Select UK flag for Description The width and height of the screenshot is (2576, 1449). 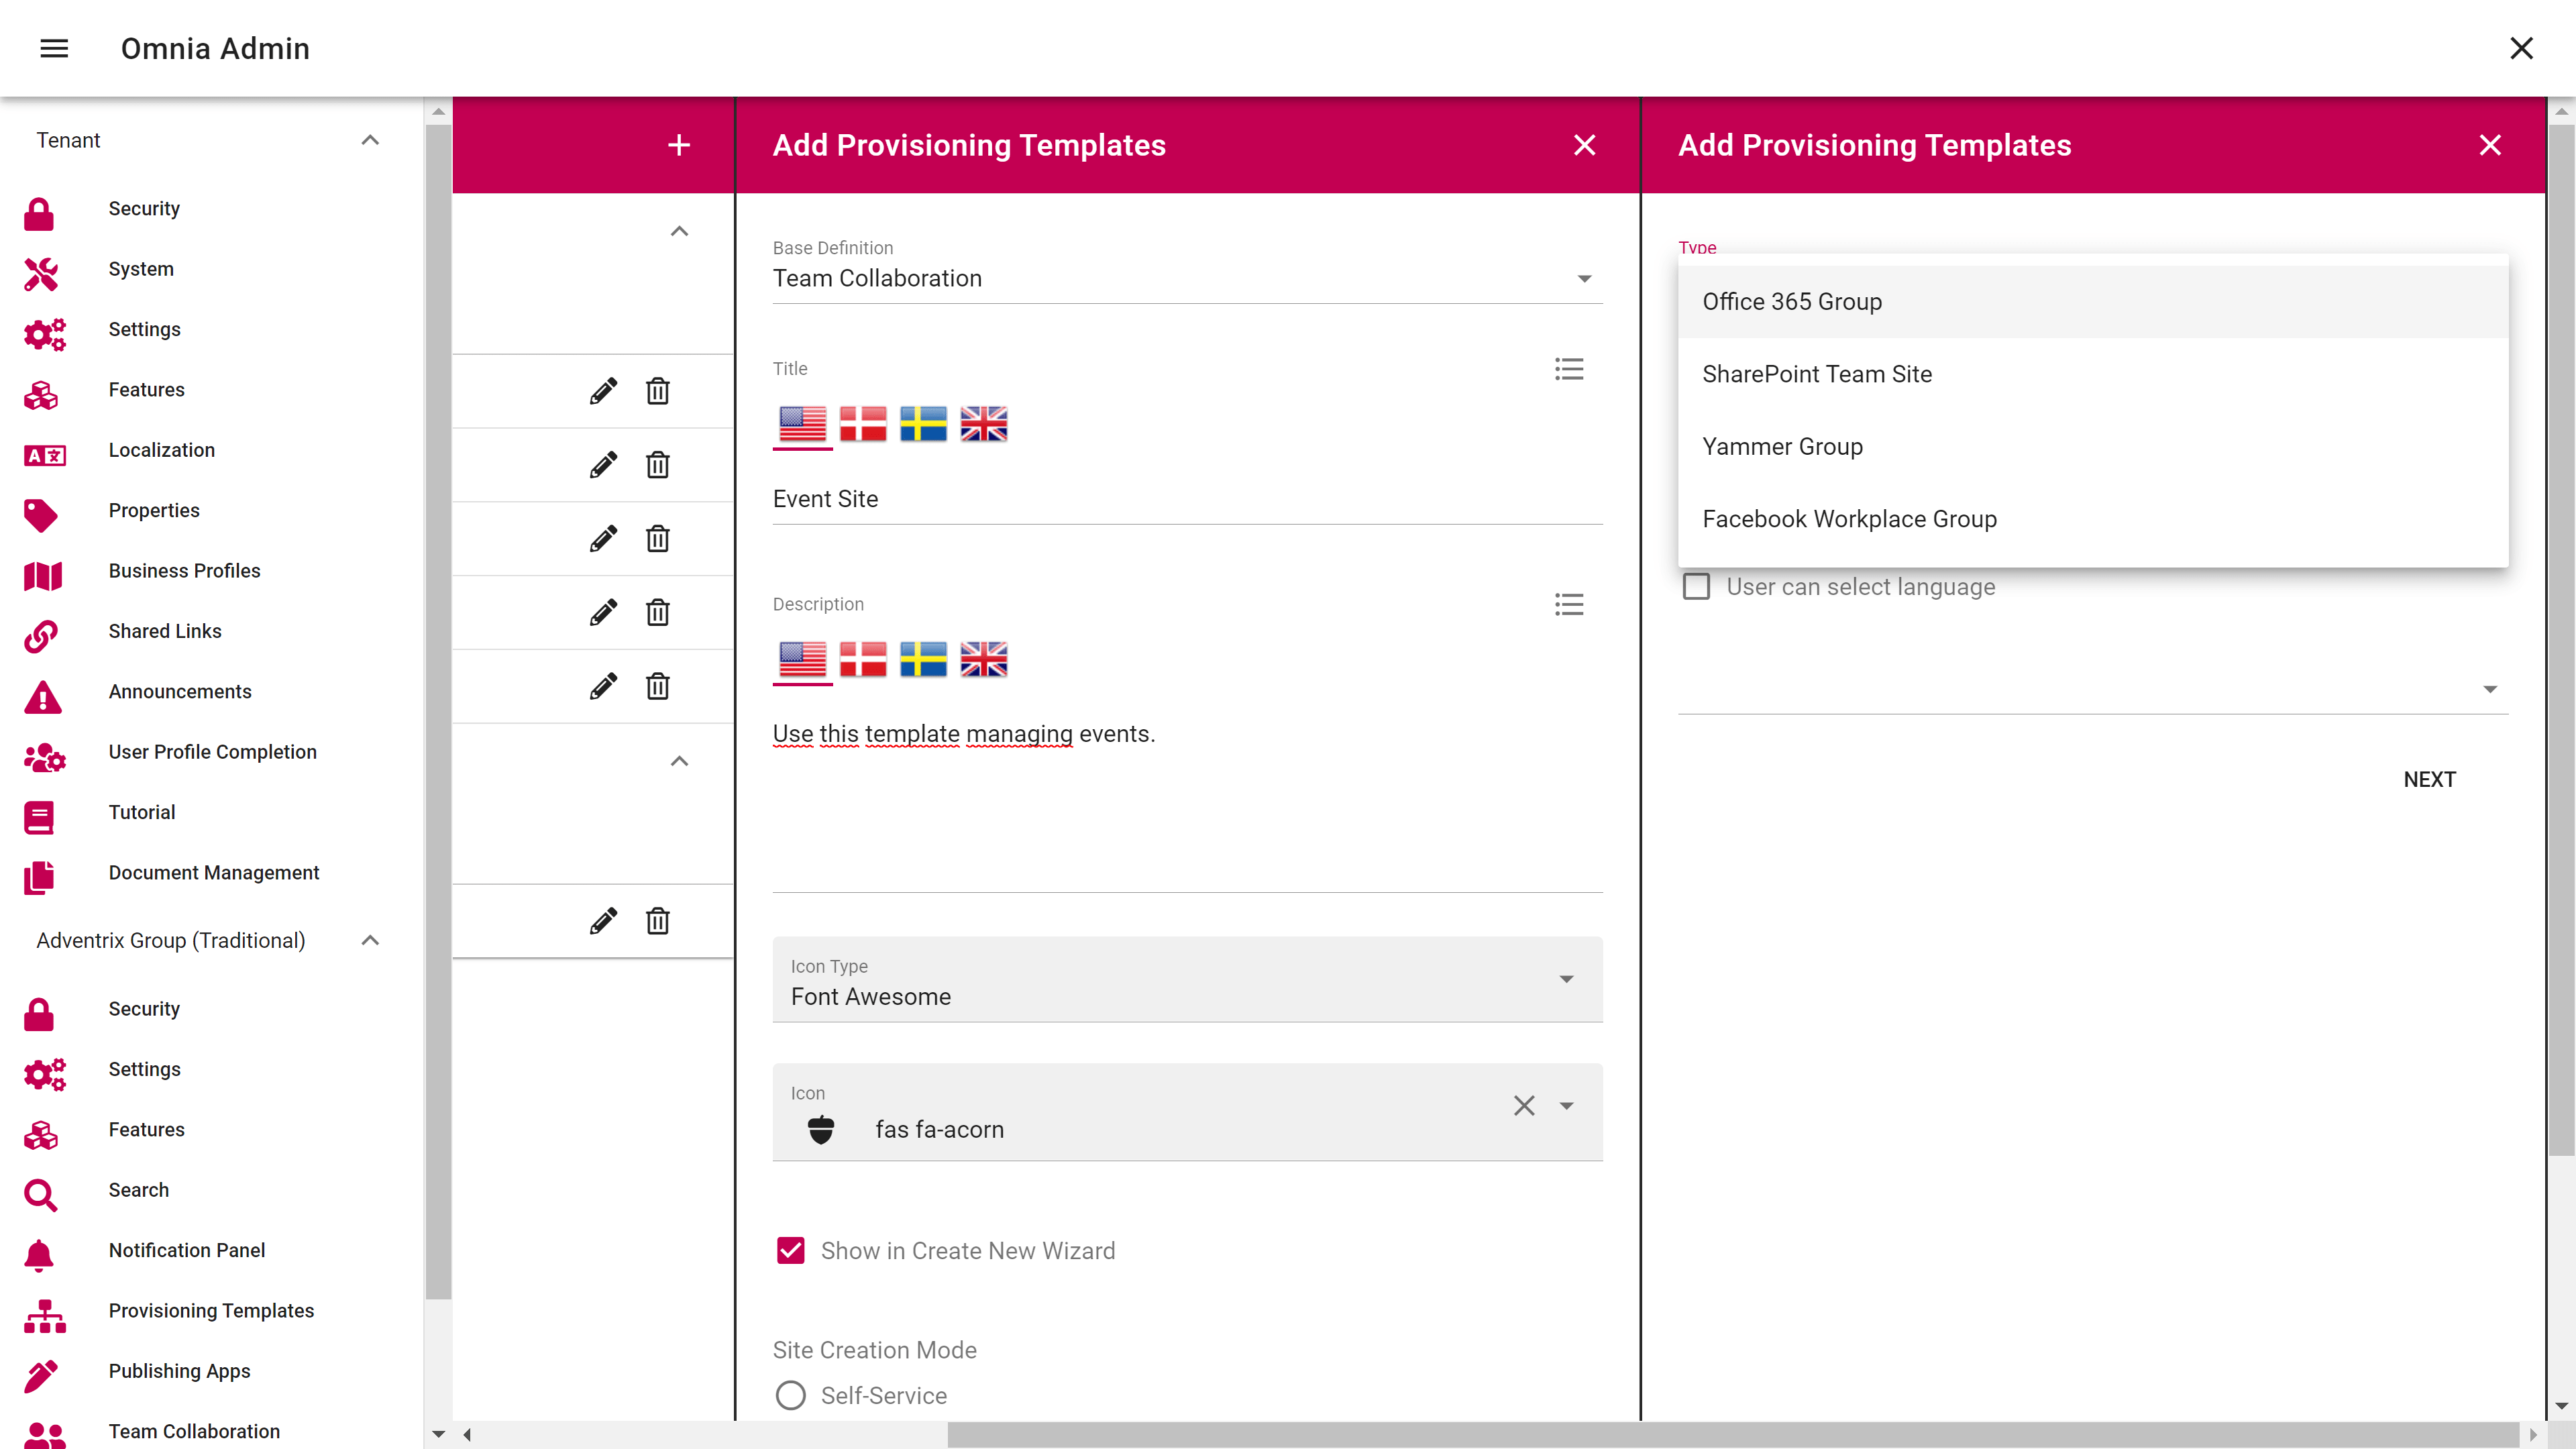984,659
